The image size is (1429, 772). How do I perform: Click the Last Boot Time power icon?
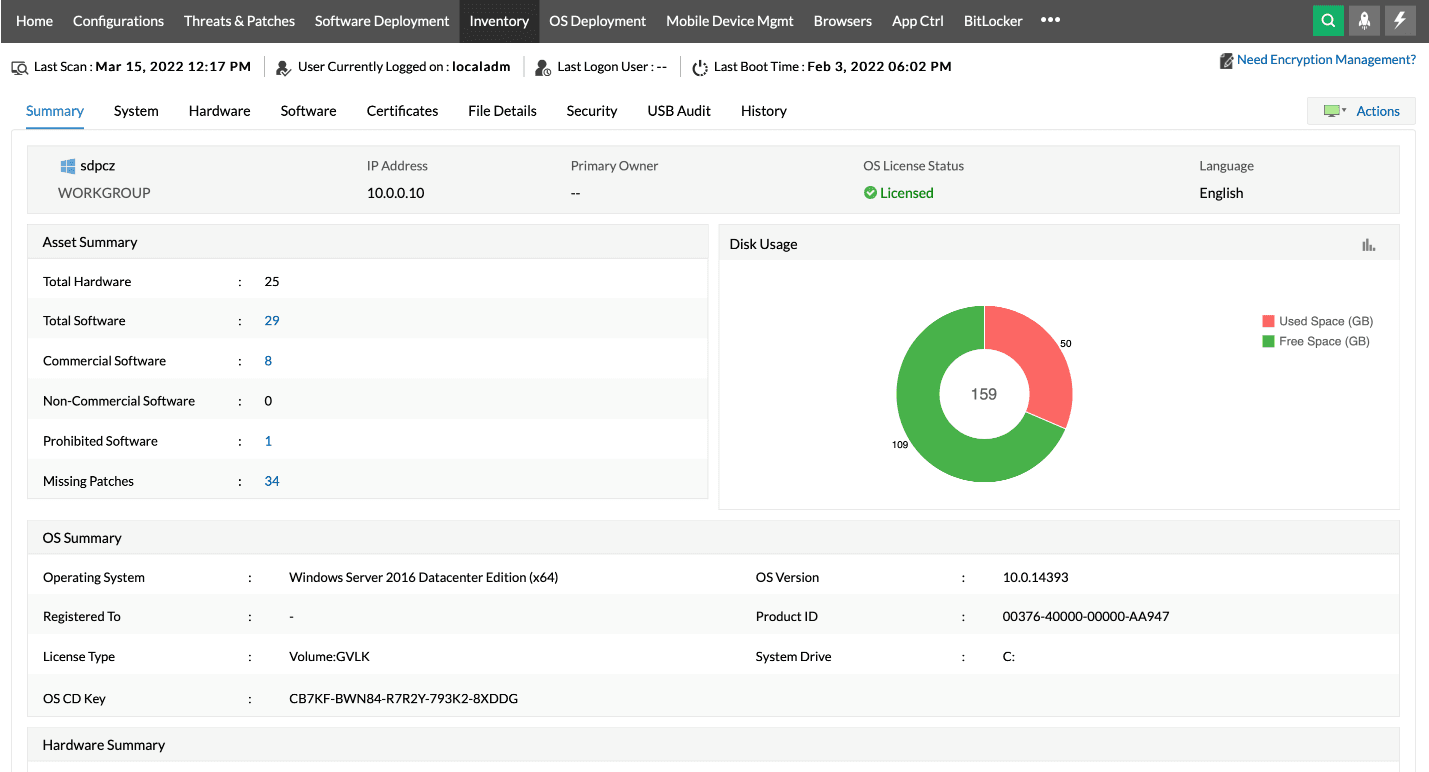click(x=700, y=67)
